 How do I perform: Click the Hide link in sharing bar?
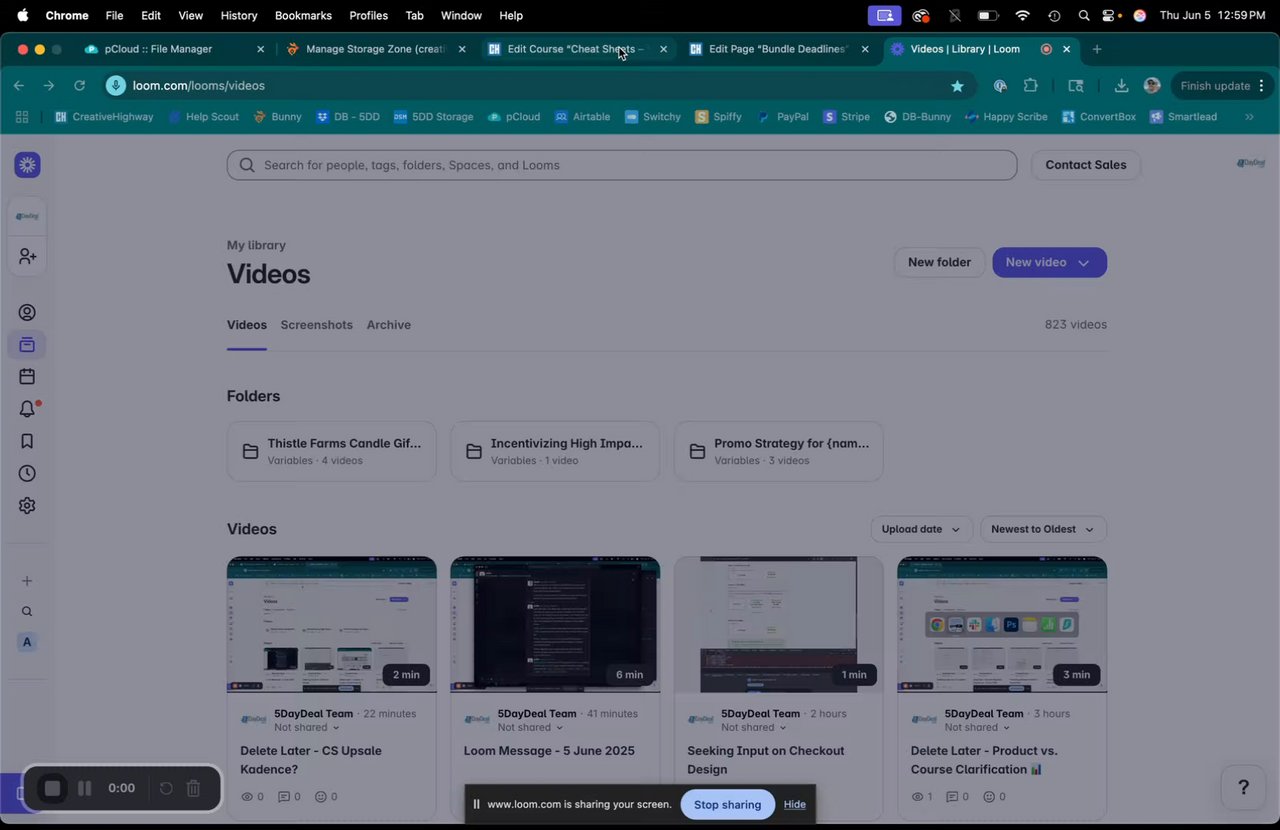tap(794, 804)
